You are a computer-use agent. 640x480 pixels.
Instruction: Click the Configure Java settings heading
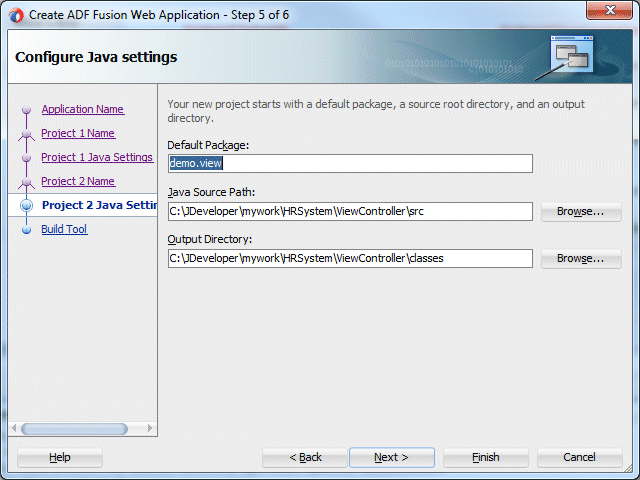click(x=96, y=57)
